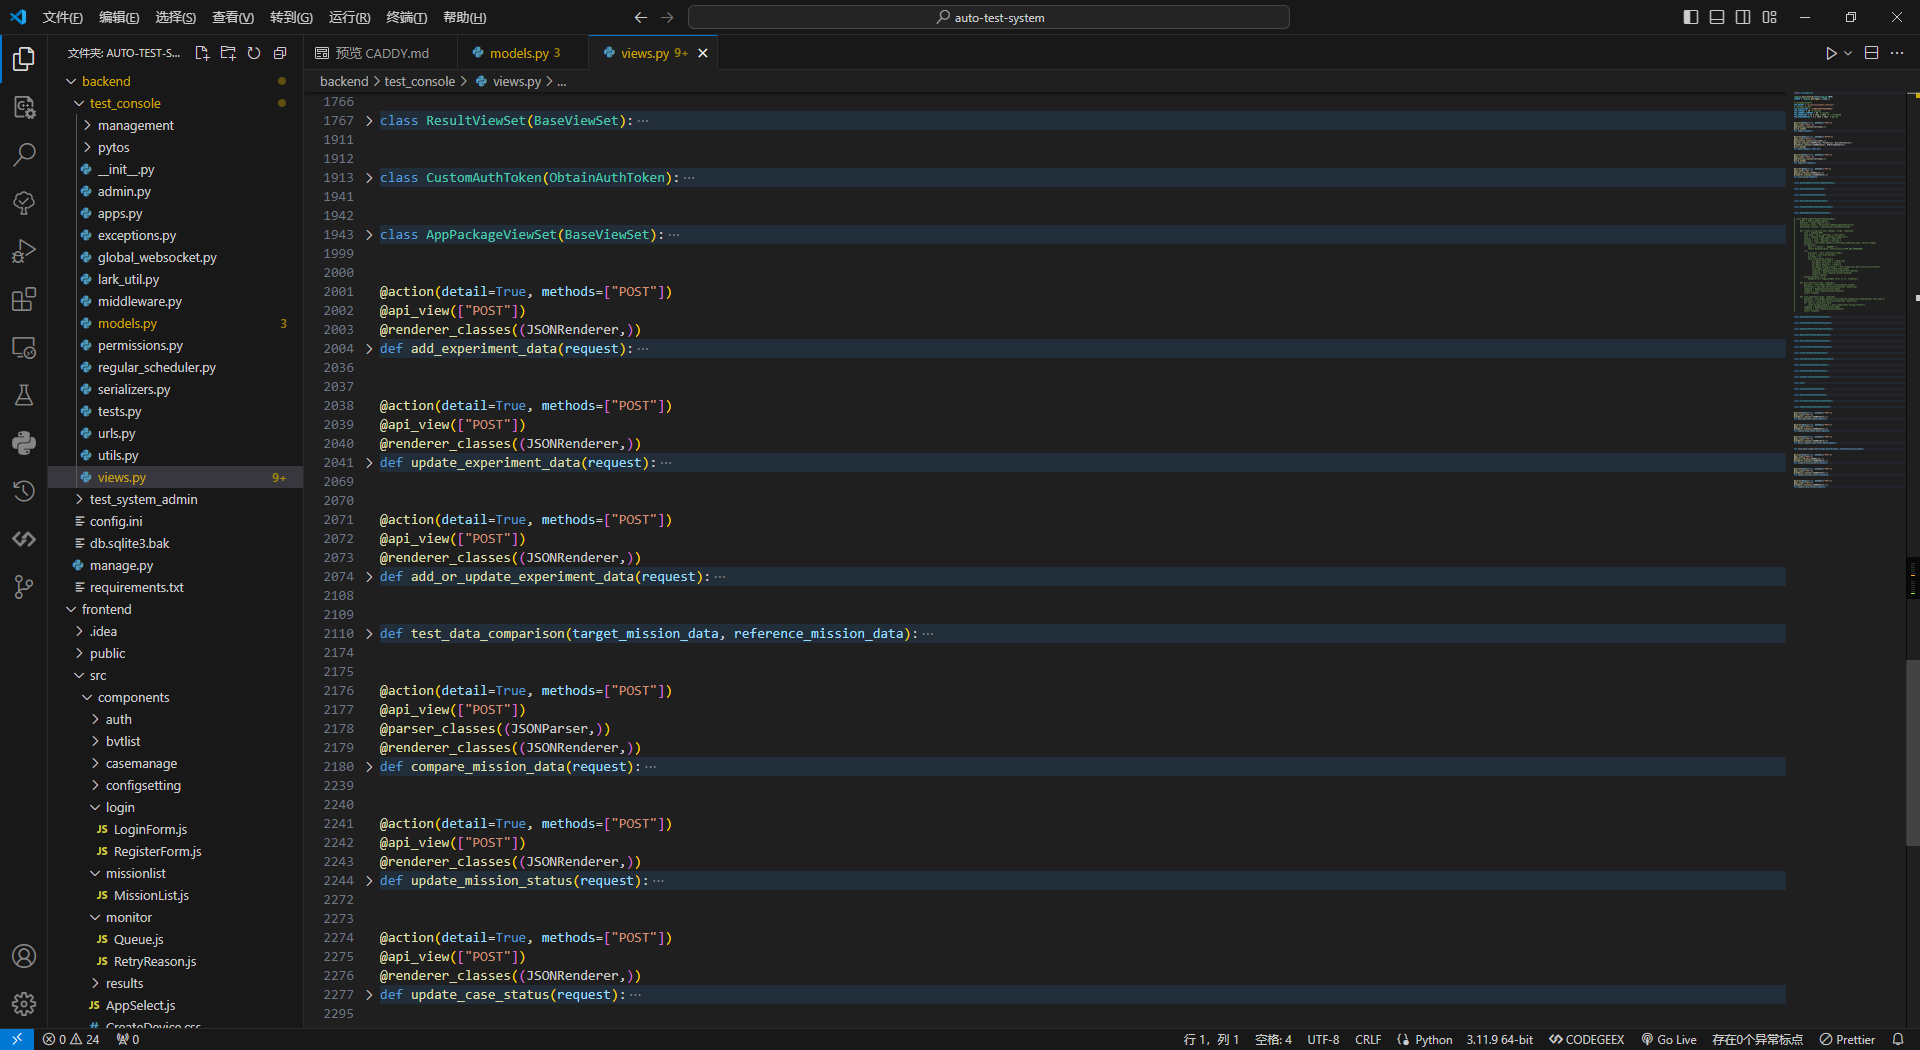Click CODEGEEX status bar item
Screen dimensions: 1920x1050
pyautogui.click(x=1586, y=1039)
